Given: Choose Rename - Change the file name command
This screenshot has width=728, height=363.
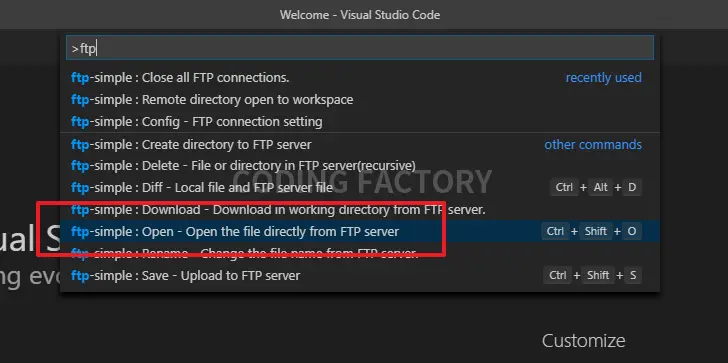Looking at the screenshot, I should tap(360, 253).
